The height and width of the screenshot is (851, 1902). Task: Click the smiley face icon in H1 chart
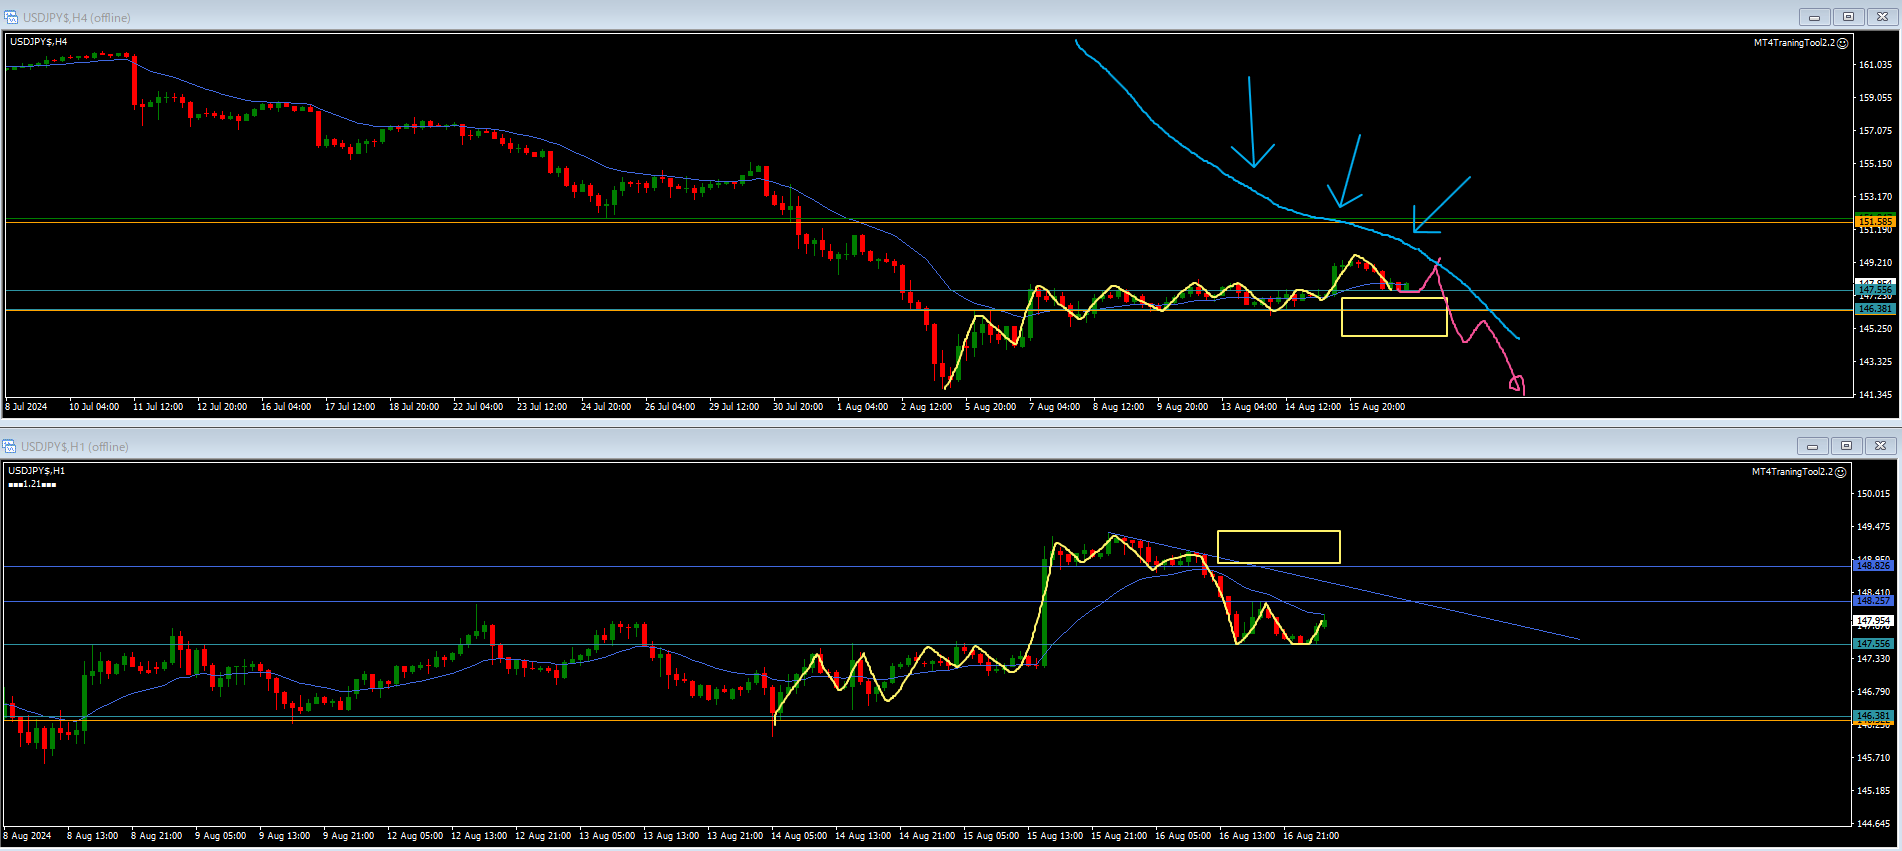(x=1841, y=472)
